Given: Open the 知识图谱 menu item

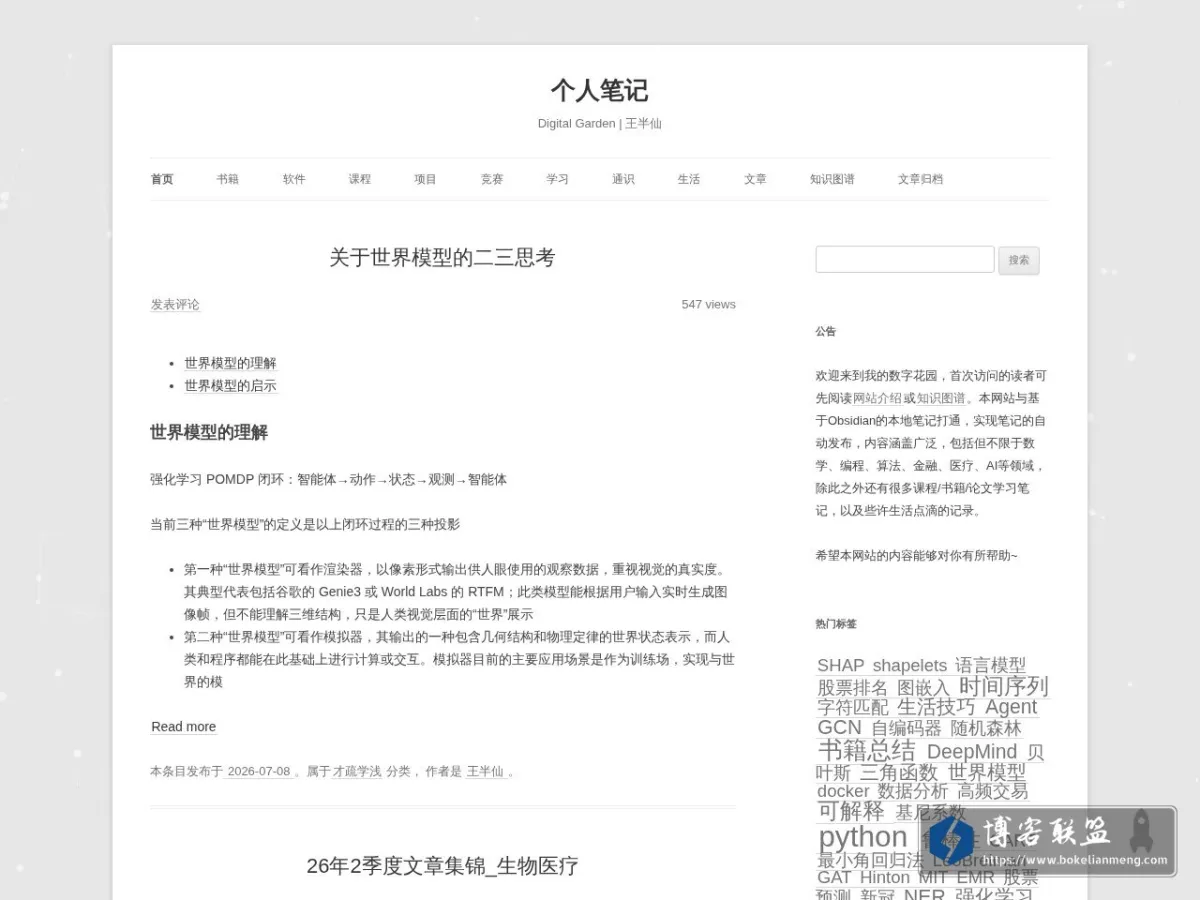Looking at the screenshot, I should (832, 179).
